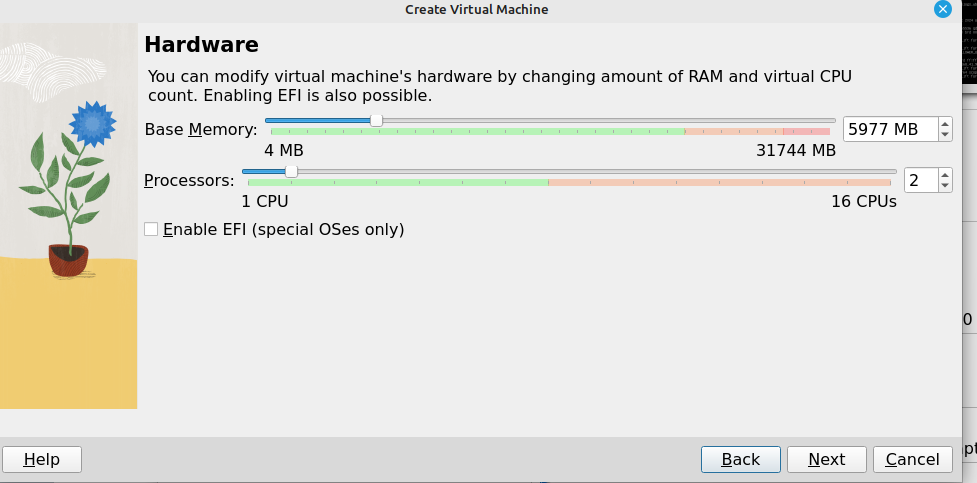The image size is (977, 483).
Task: Decrement Processors count with the down arrow
Action: pyautogui.click(x=945, y=186)
